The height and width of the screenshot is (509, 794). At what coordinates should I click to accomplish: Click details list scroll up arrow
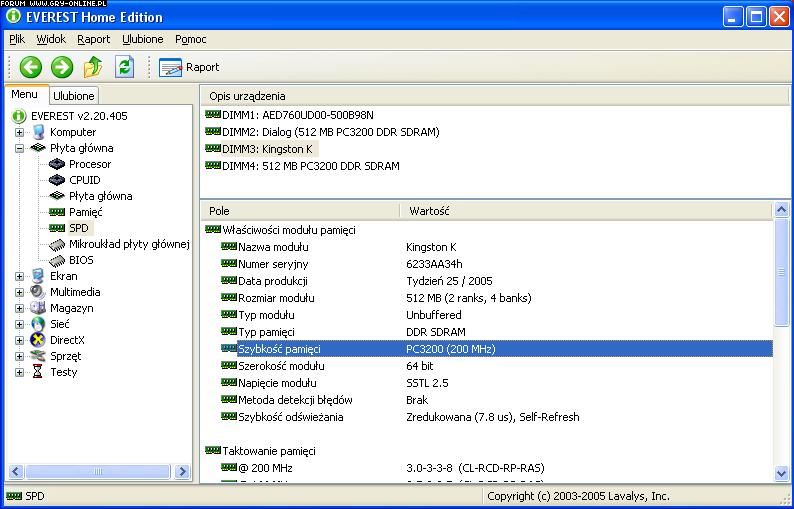pos(781,210)
